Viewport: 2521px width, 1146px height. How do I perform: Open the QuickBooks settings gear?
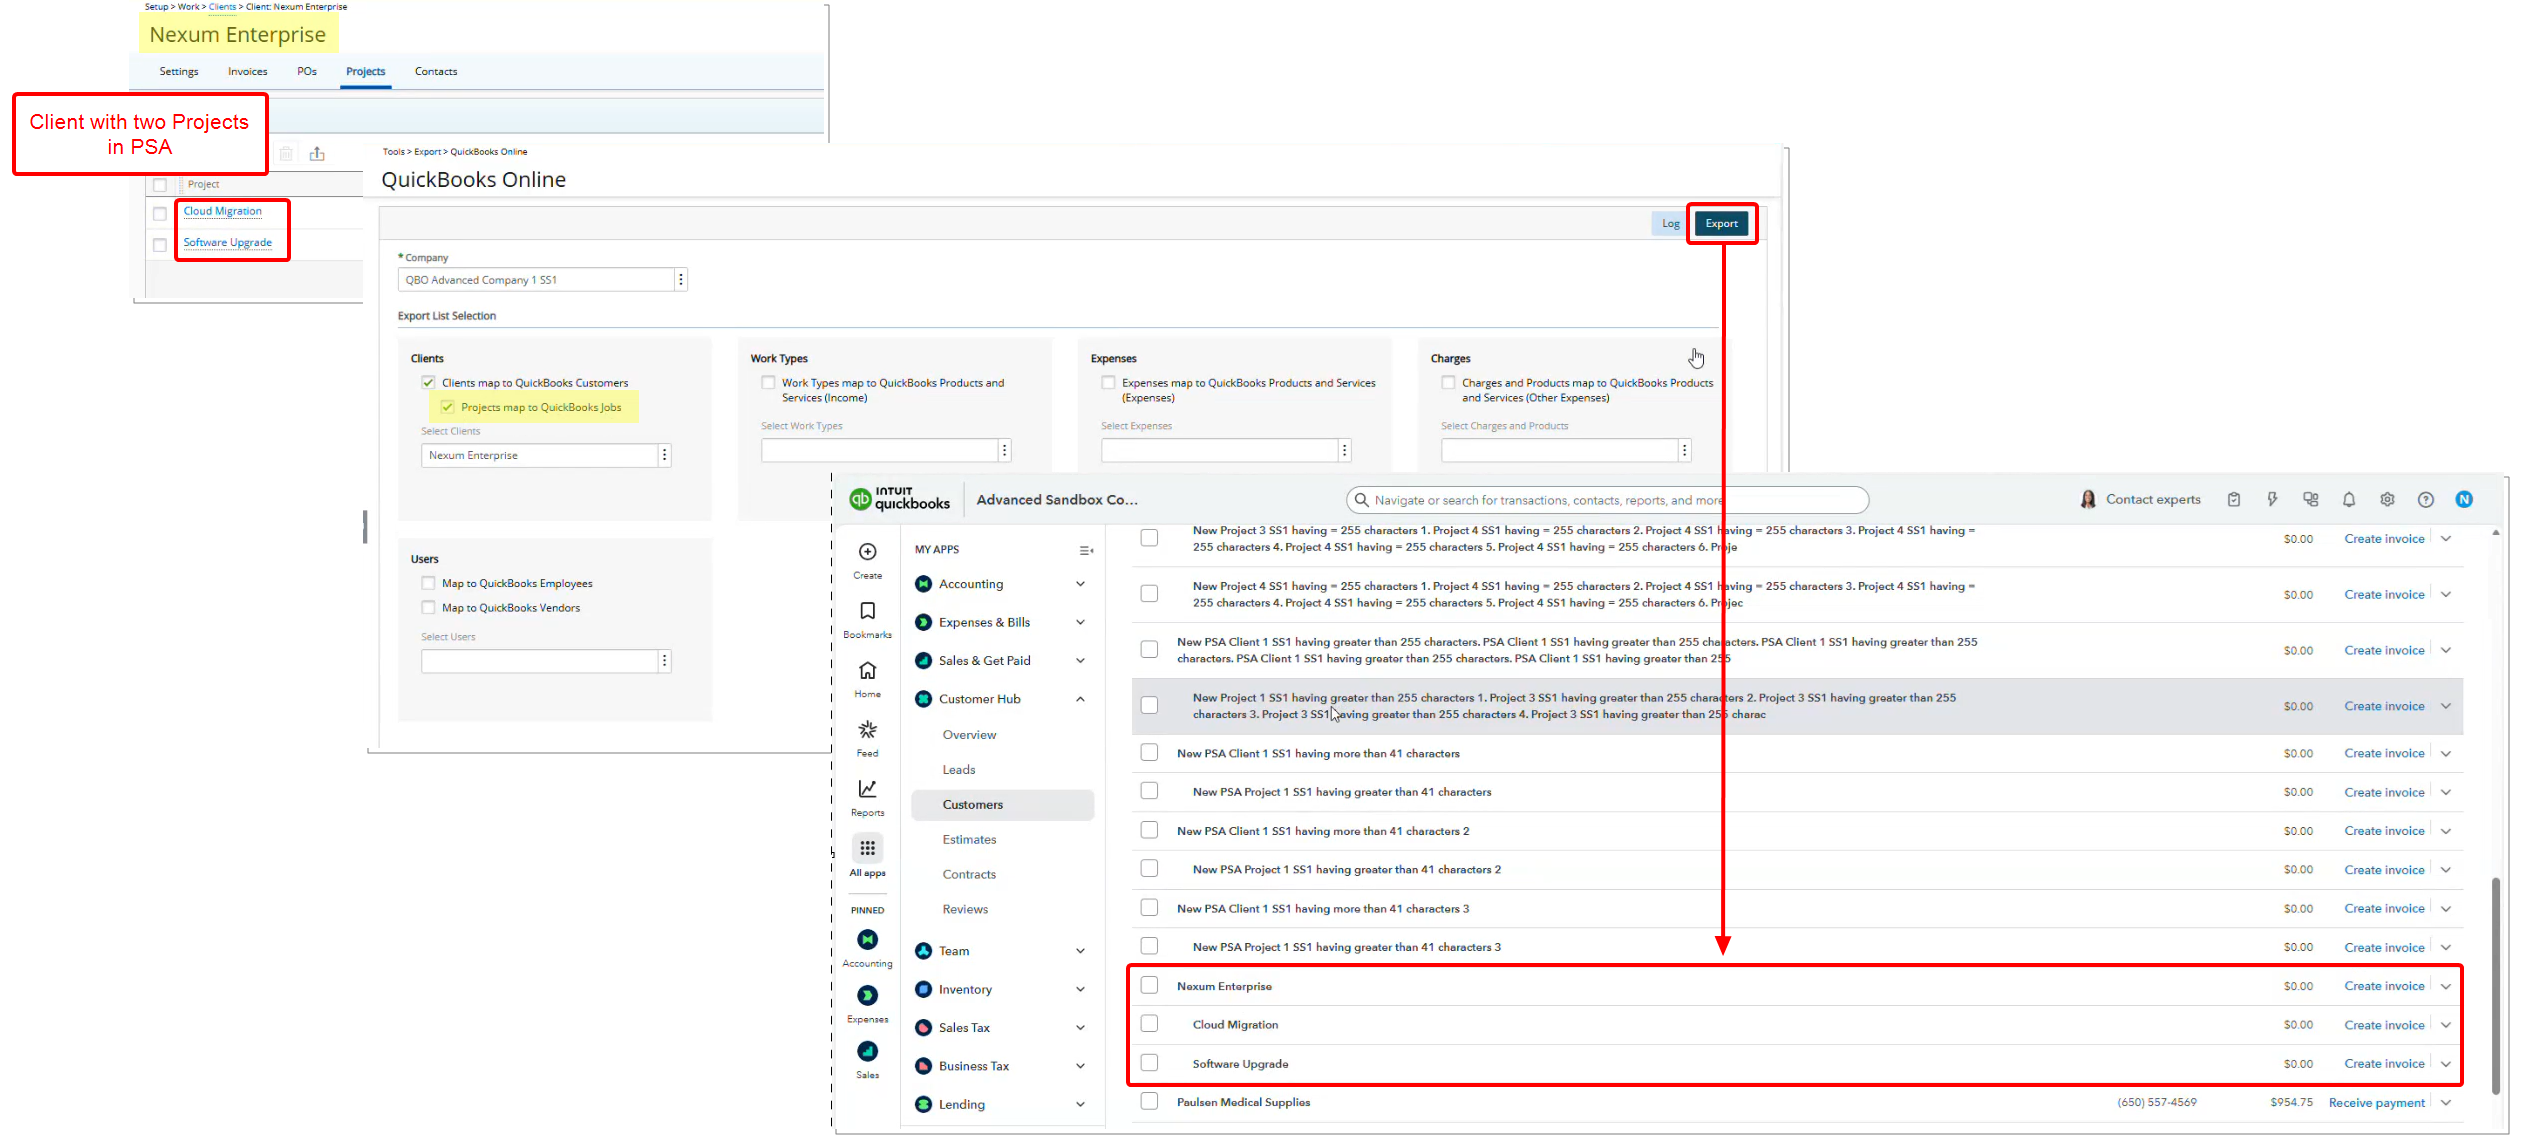(2387, 500)
